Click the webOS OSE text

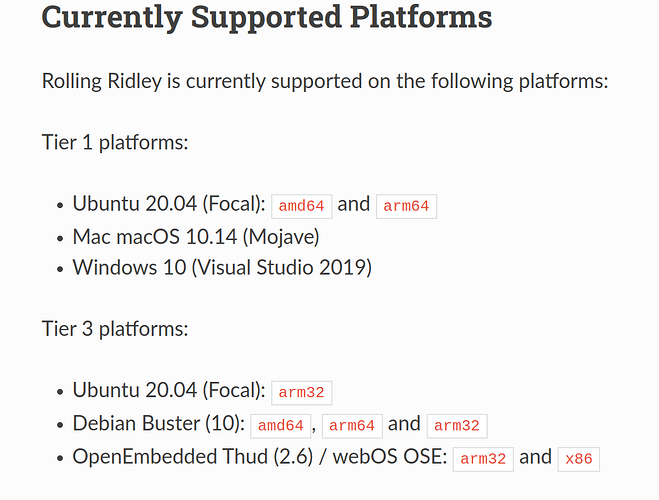[390, 457]
